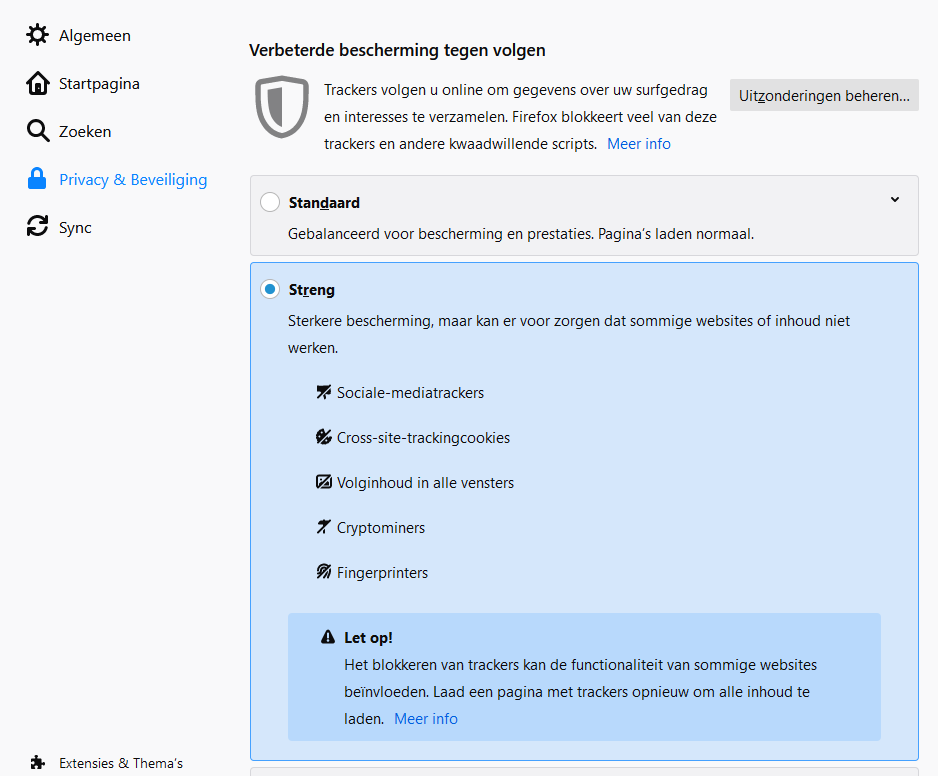Follow Meer info link in Let op box

(x=425, y=719)
